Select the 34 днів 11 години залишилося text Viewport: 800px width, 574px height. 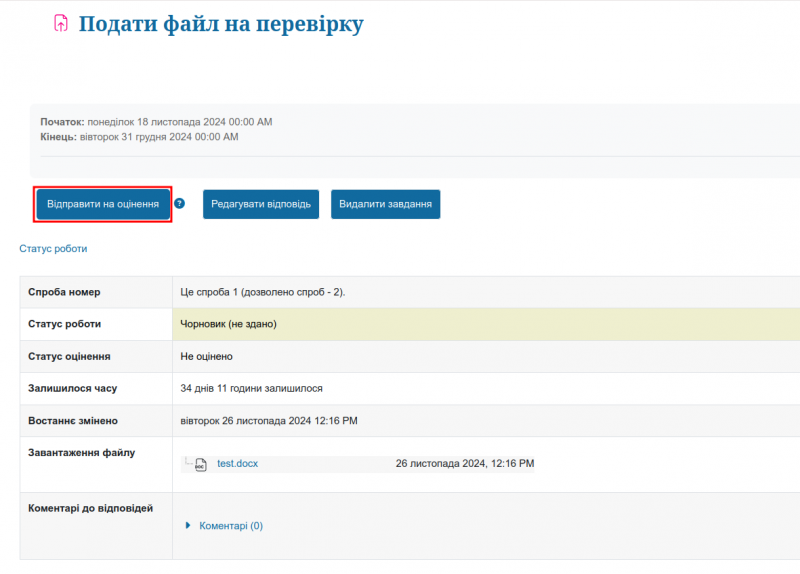[x=251, y=388]
